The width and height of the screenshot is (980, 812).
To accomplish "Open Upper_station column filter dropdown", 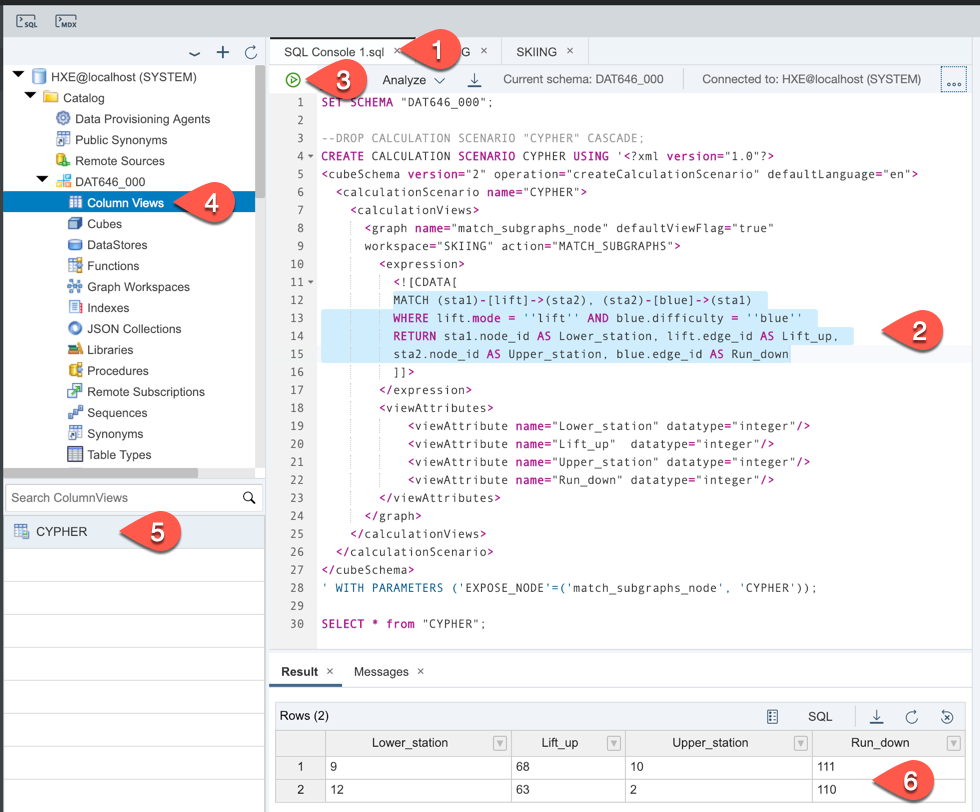I will pyautogui.click(x=801, y=743).
